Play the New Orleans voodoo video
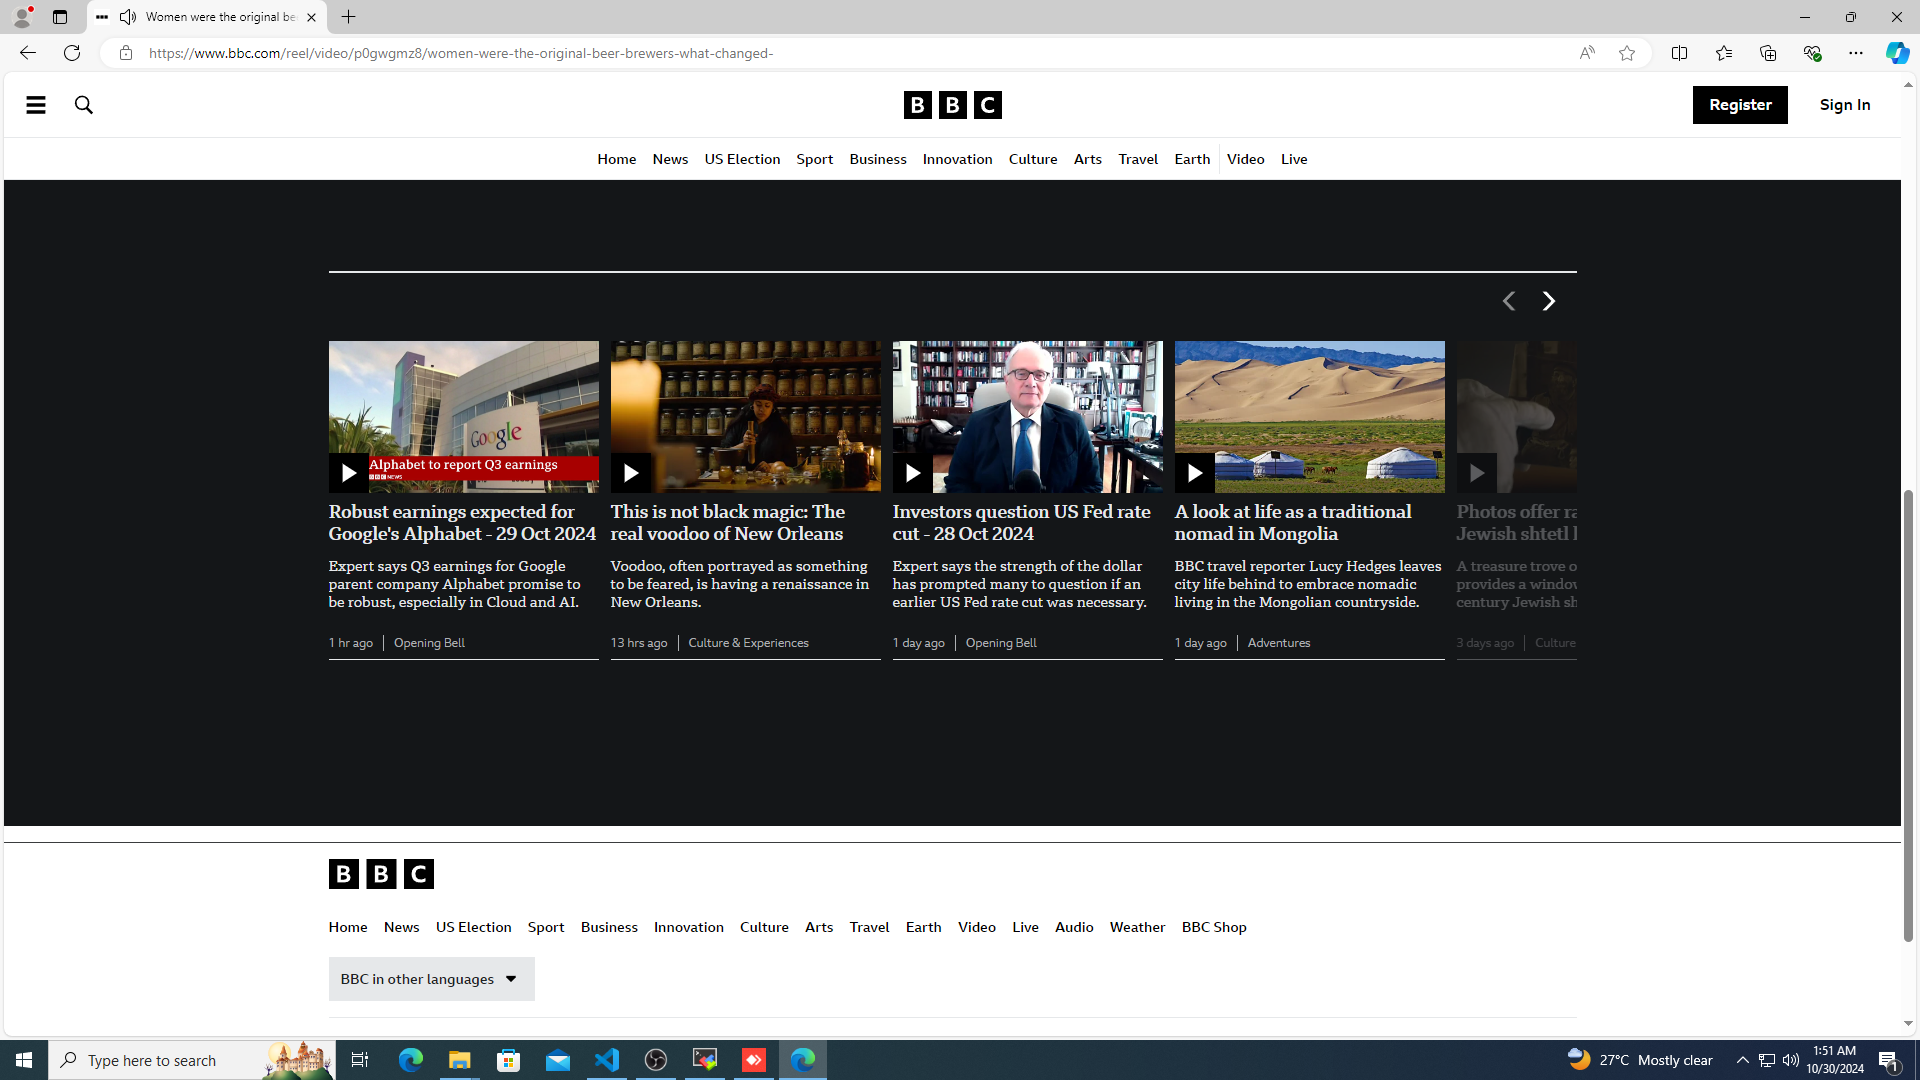The width and height of the screenshot is (1920, 1080). coord(630,473)
